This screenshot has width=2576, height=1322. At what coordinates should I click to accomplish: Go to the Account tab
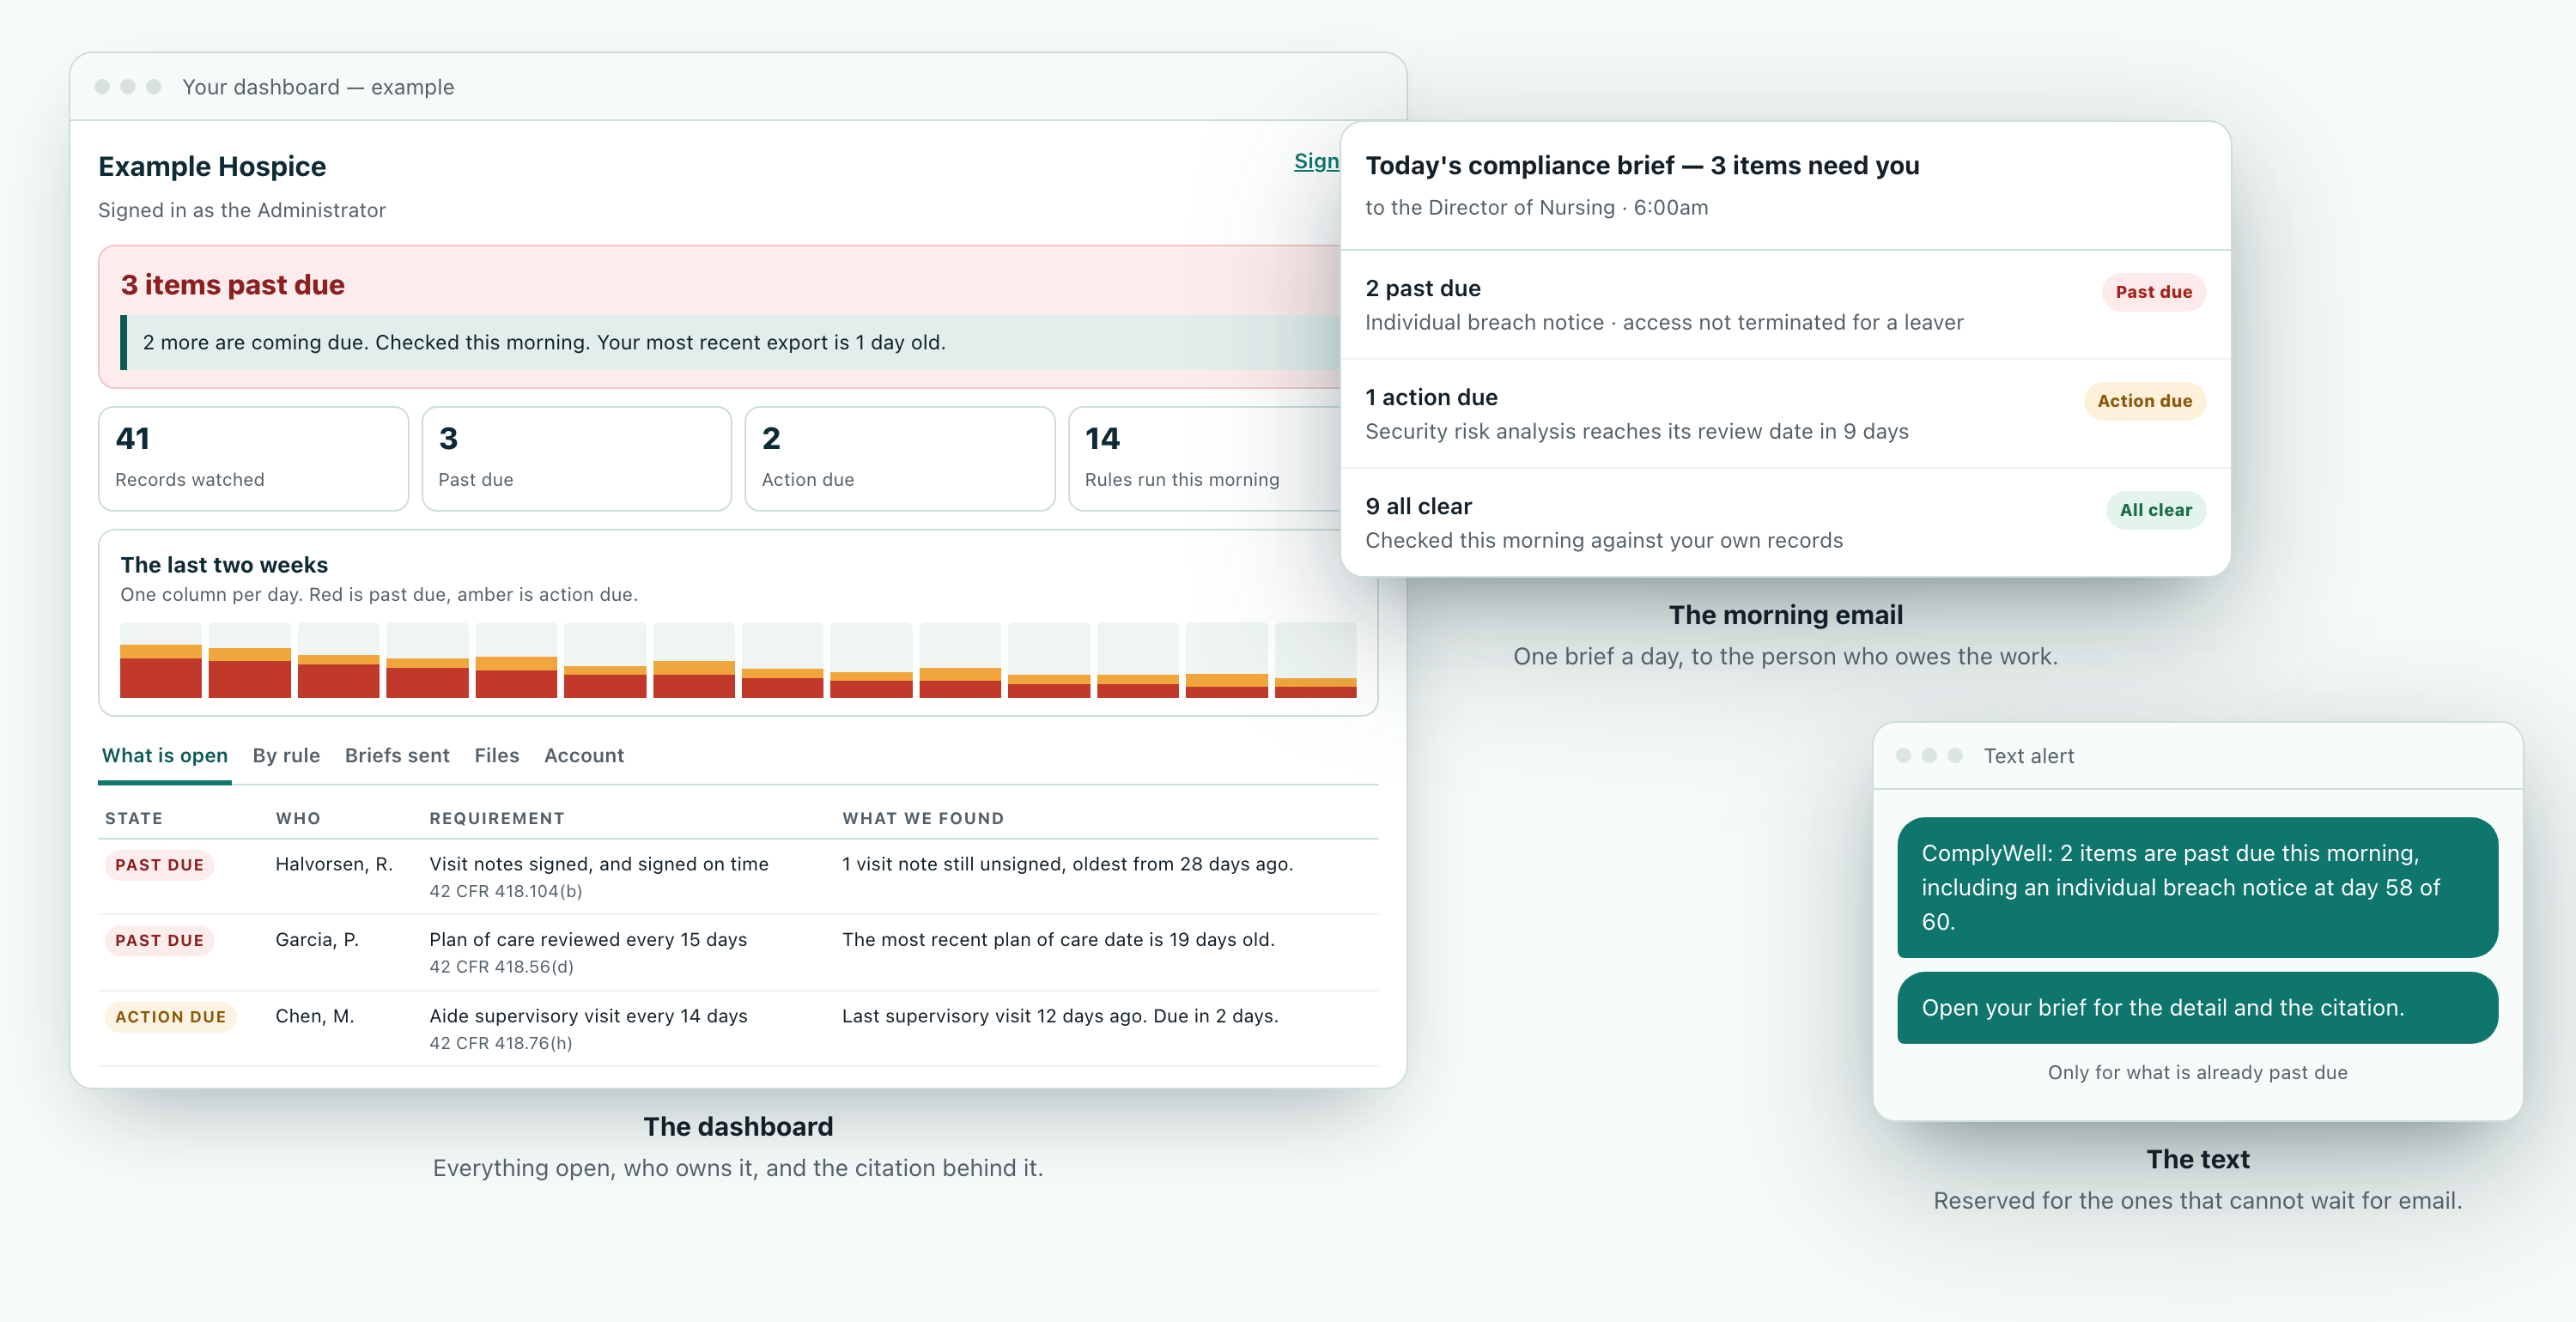coord(584,755)
